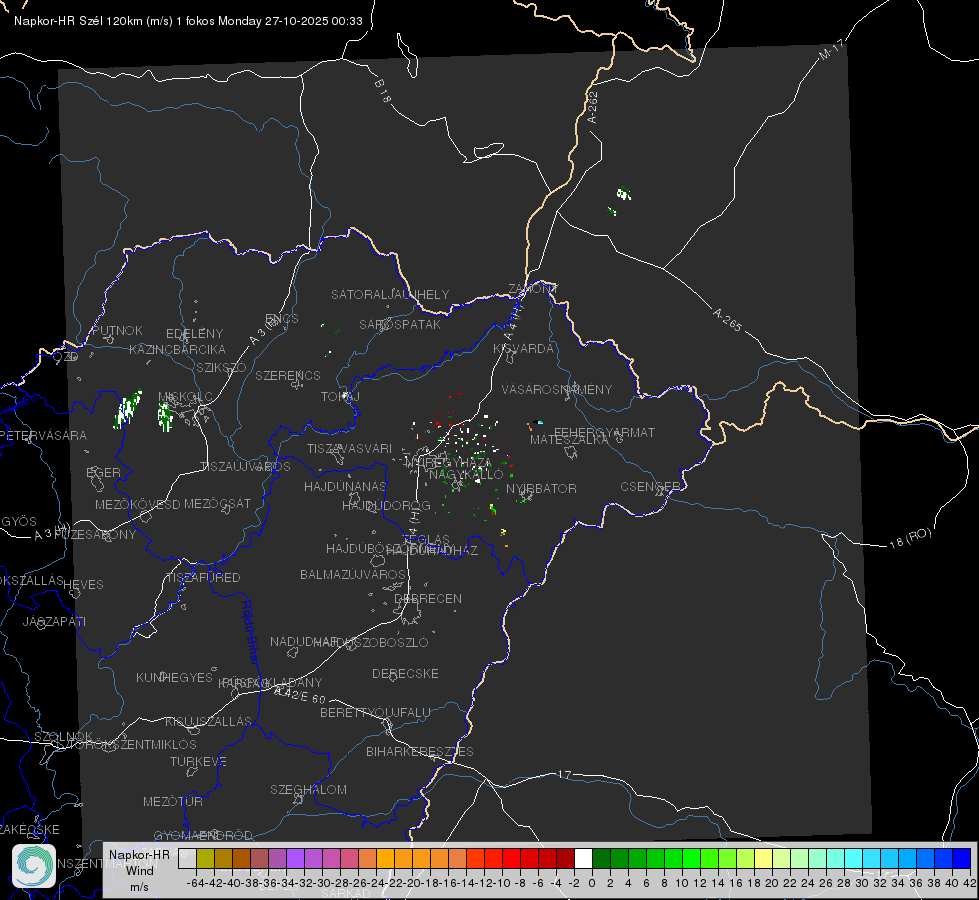Click the BALMAZUJVAROS label

[x=353, y=574]
